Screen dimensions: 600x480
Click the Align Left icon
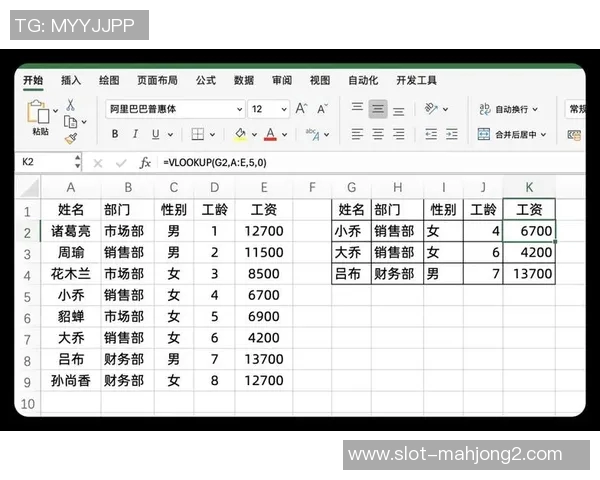click(357, 134)
